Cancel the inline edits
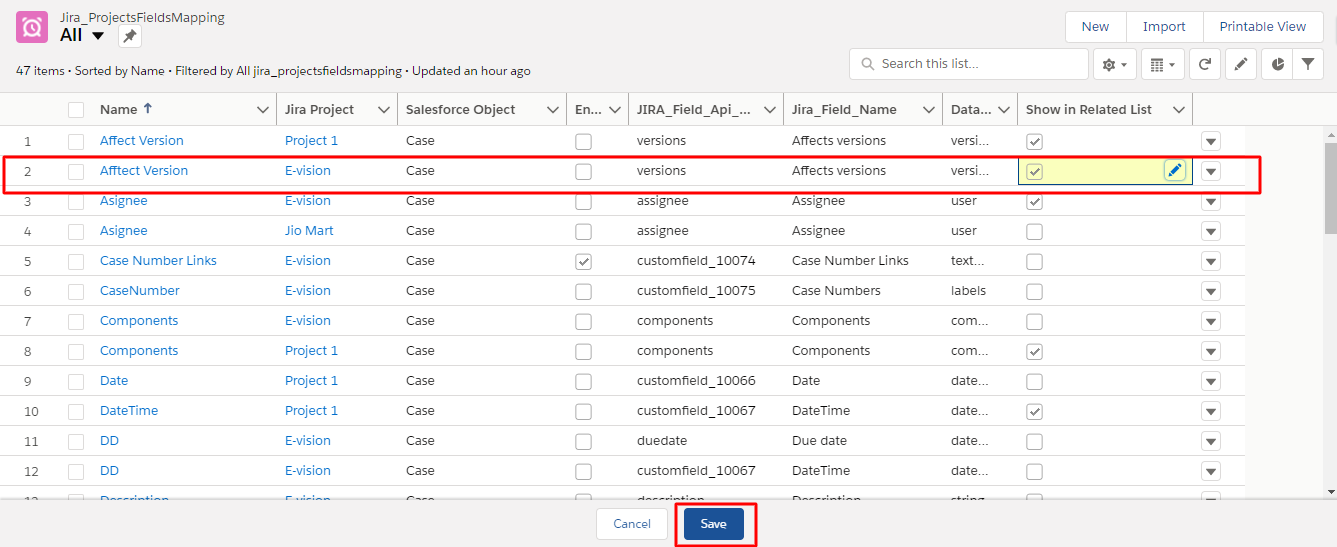This screenshot has width=1337, height=547. click(632, 524)
